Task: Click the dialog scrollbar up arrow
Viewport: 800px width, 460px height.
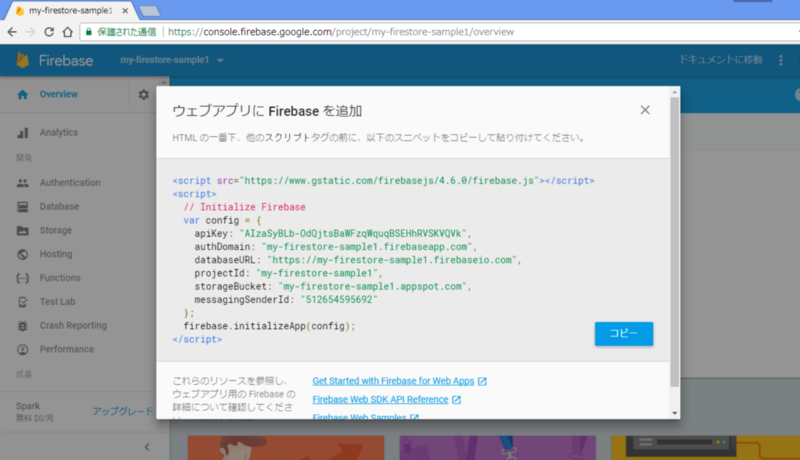Action: [x=675, y=92]
